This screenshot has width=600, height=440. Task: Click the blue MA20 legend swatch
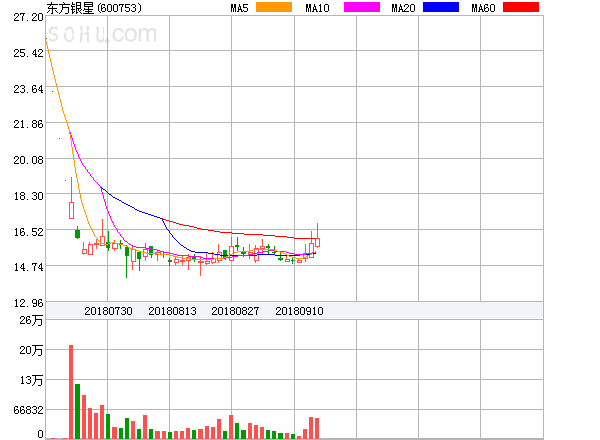[x=441, y=7]
